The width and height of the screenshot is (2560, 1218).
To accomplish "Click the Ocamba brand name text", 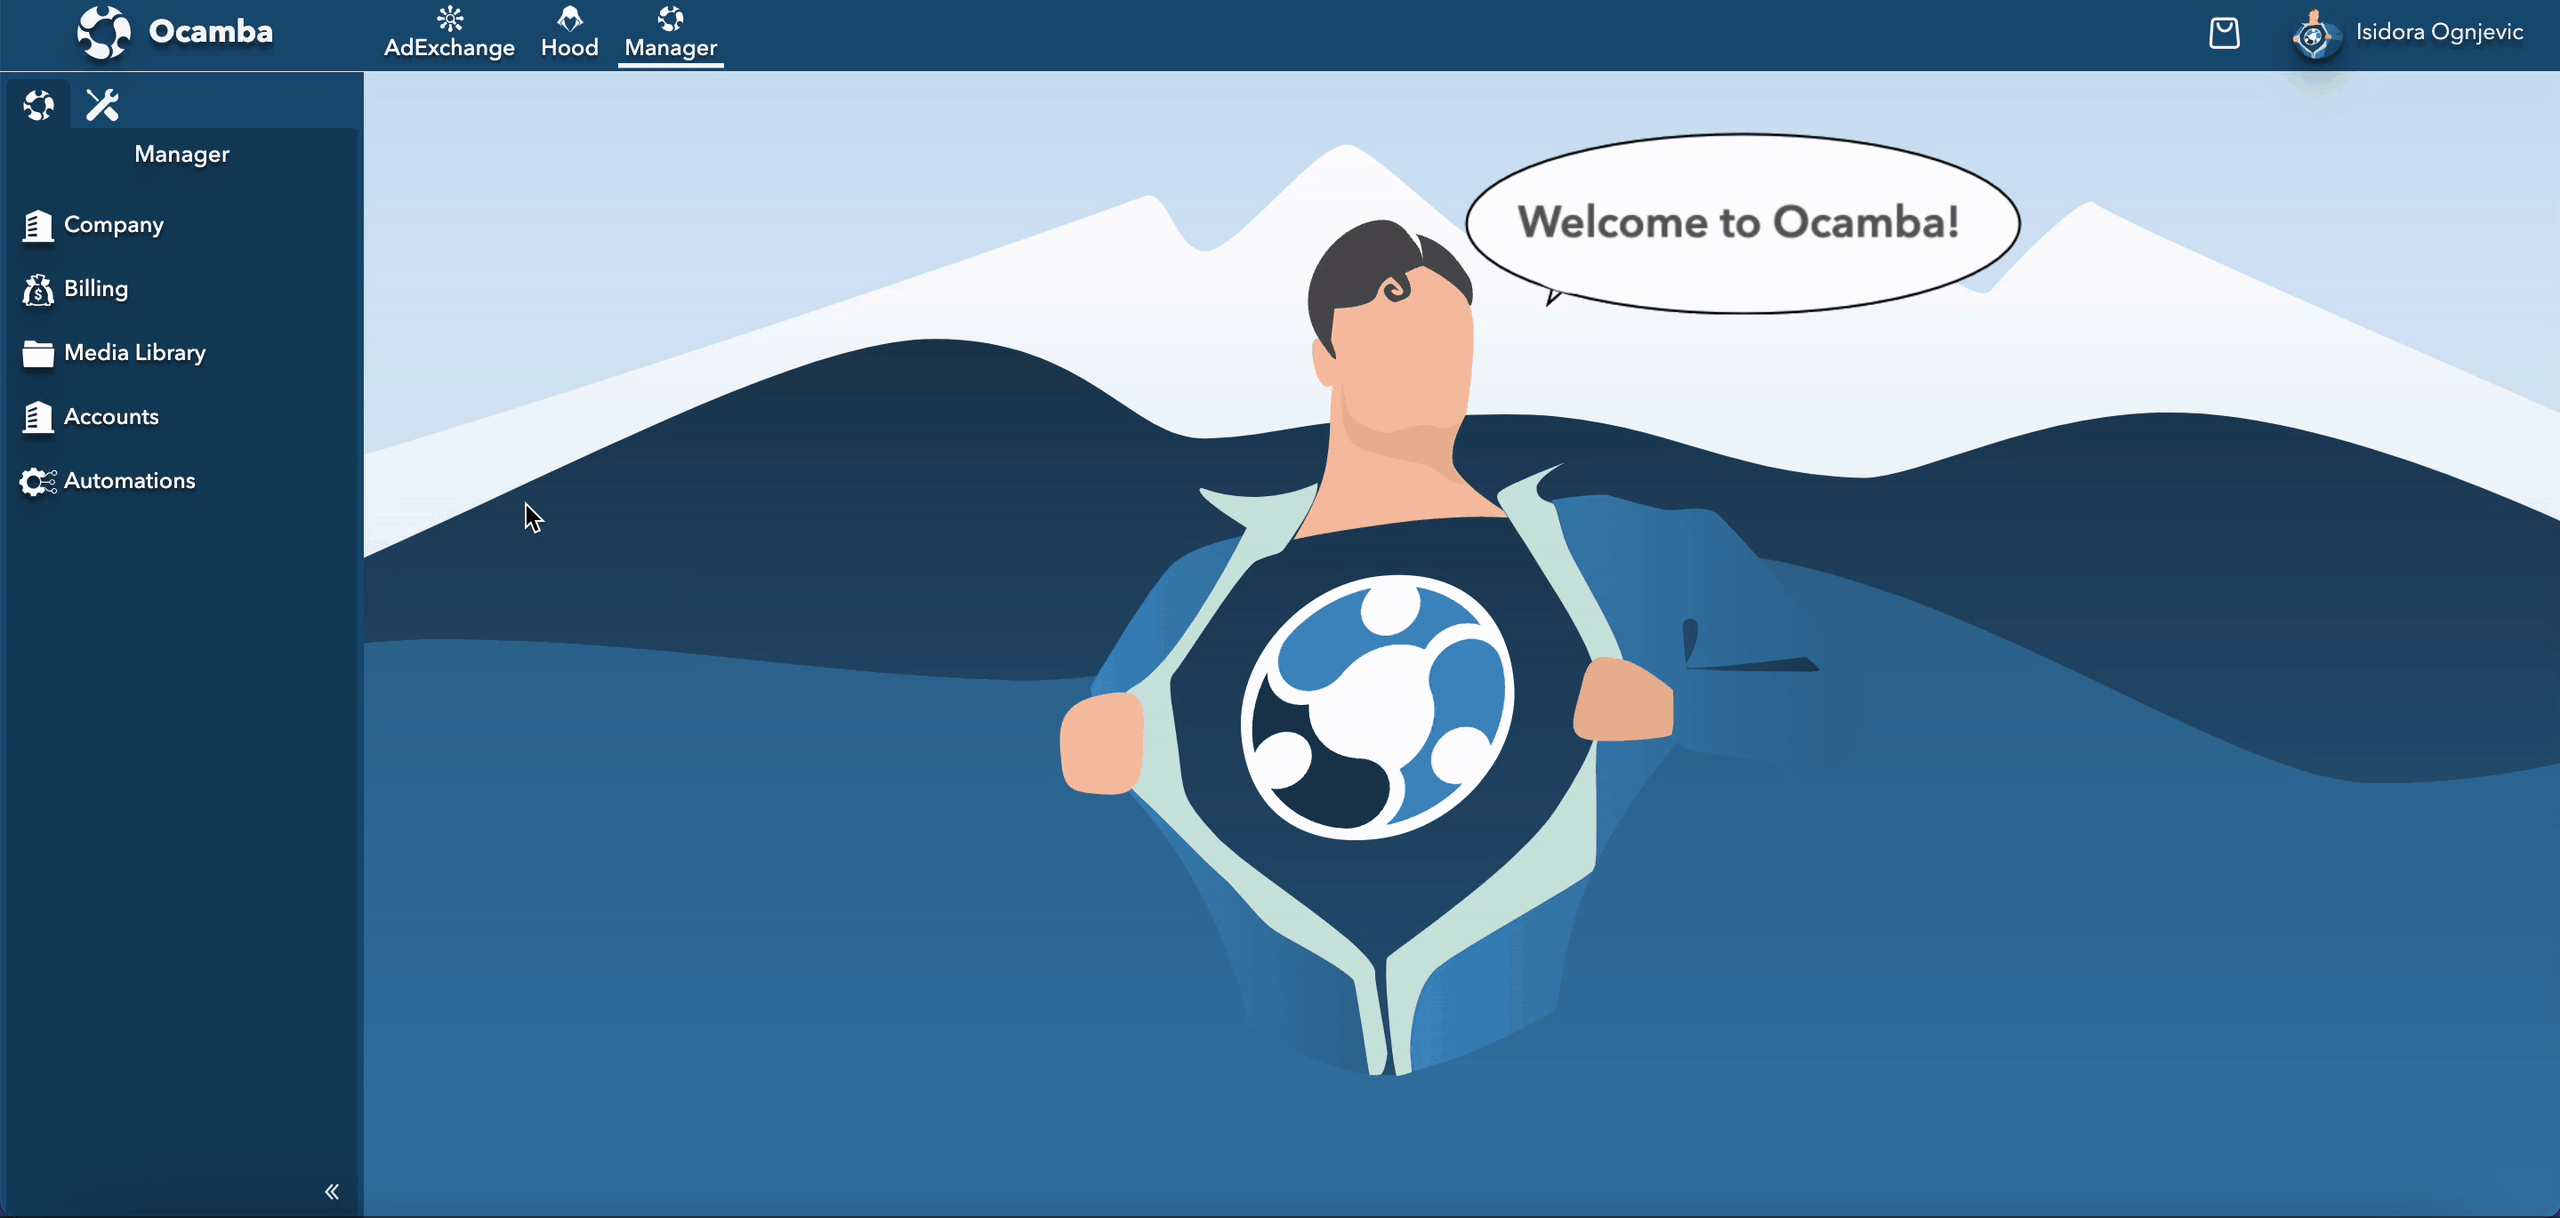I will (x=211, y=32).
